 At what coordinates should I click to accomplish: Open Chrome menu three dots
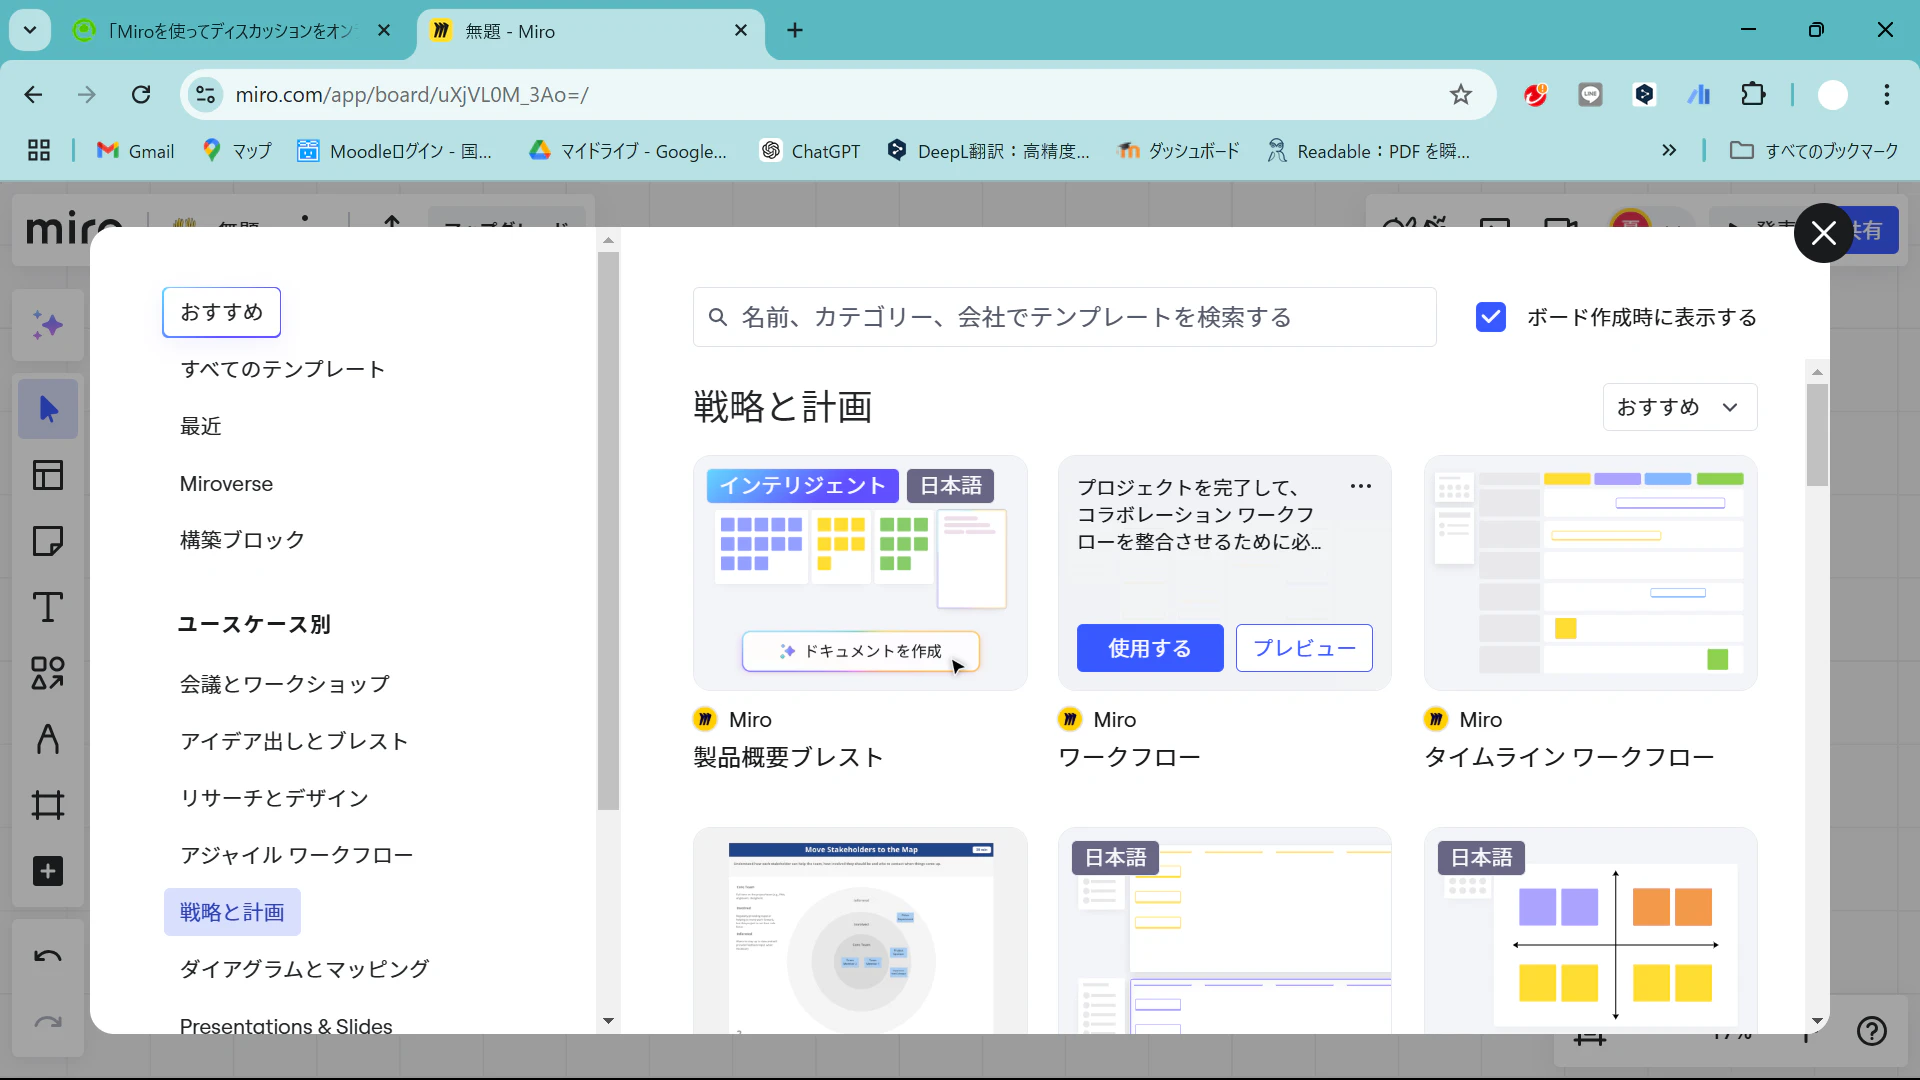[x=1887, y=95]
